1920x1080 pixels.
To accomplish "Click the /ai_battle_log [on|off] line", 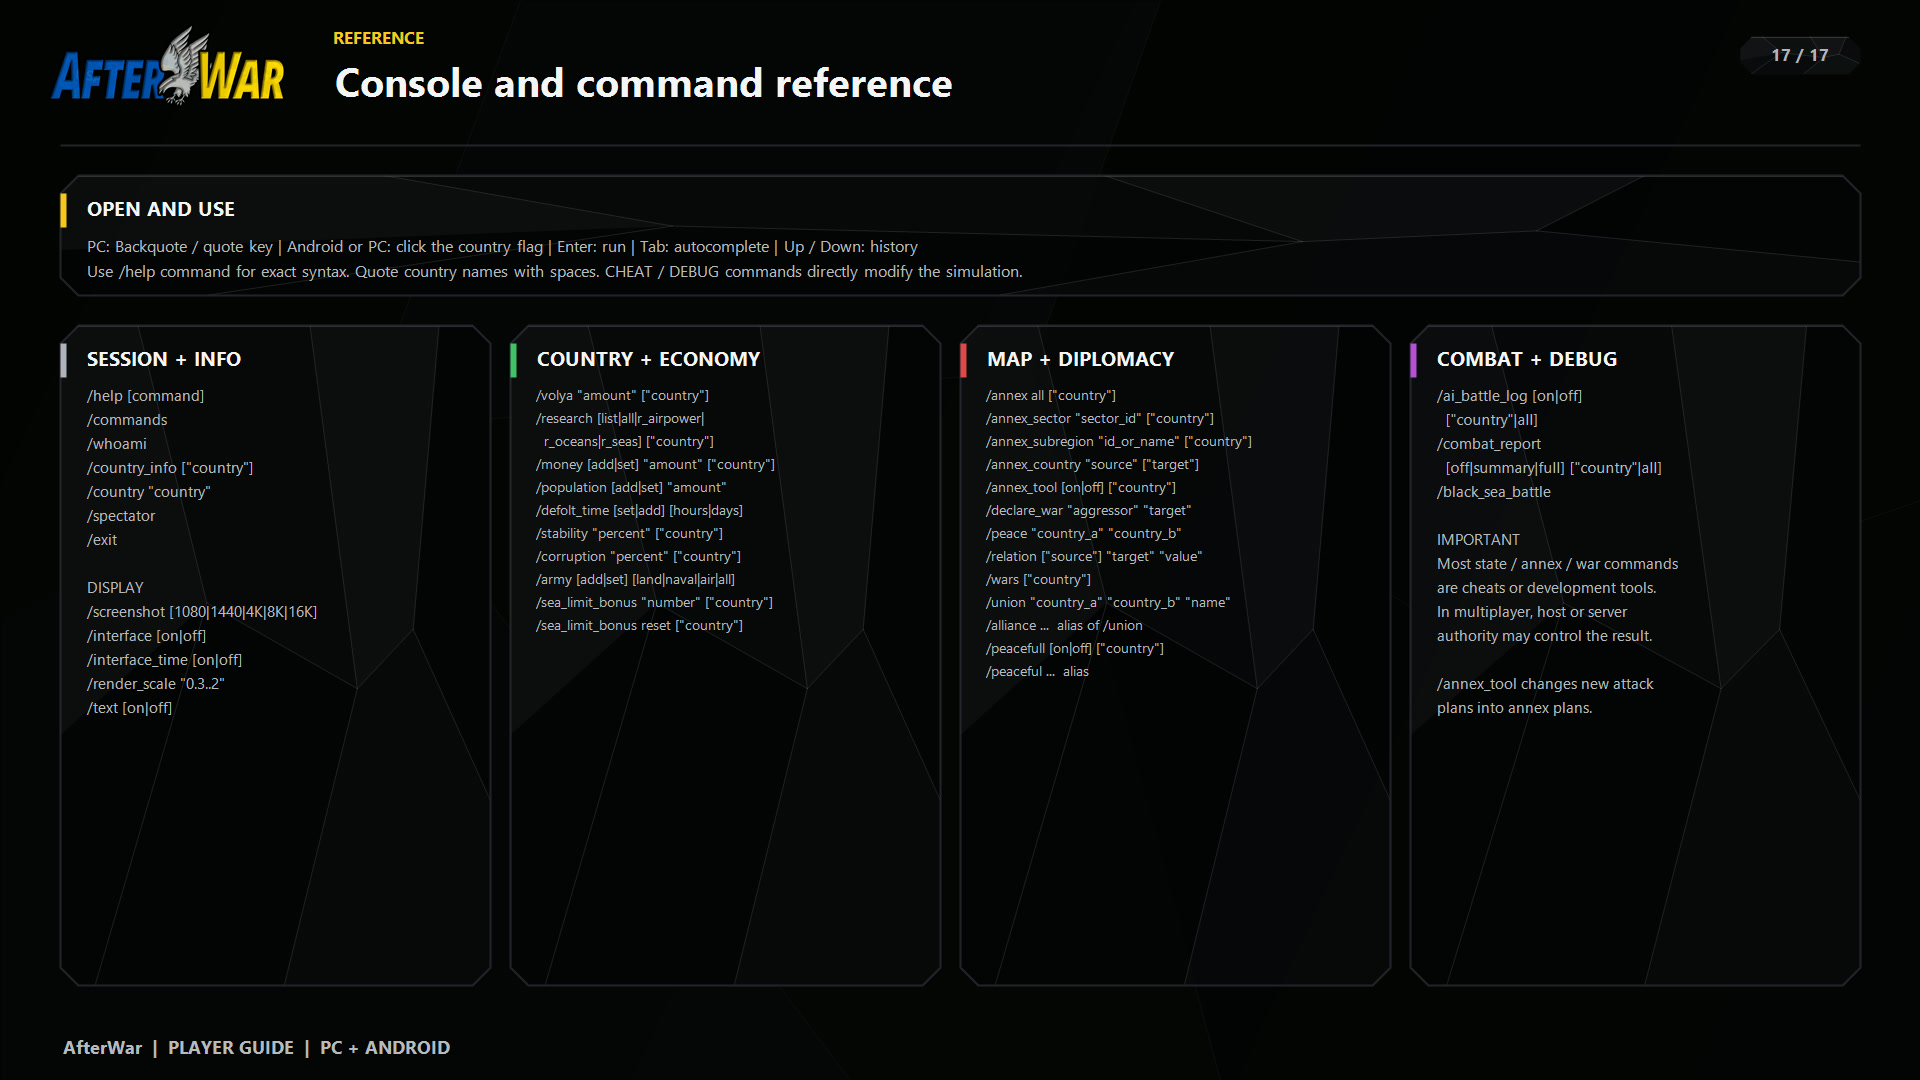I will (x=1509, y=396).
